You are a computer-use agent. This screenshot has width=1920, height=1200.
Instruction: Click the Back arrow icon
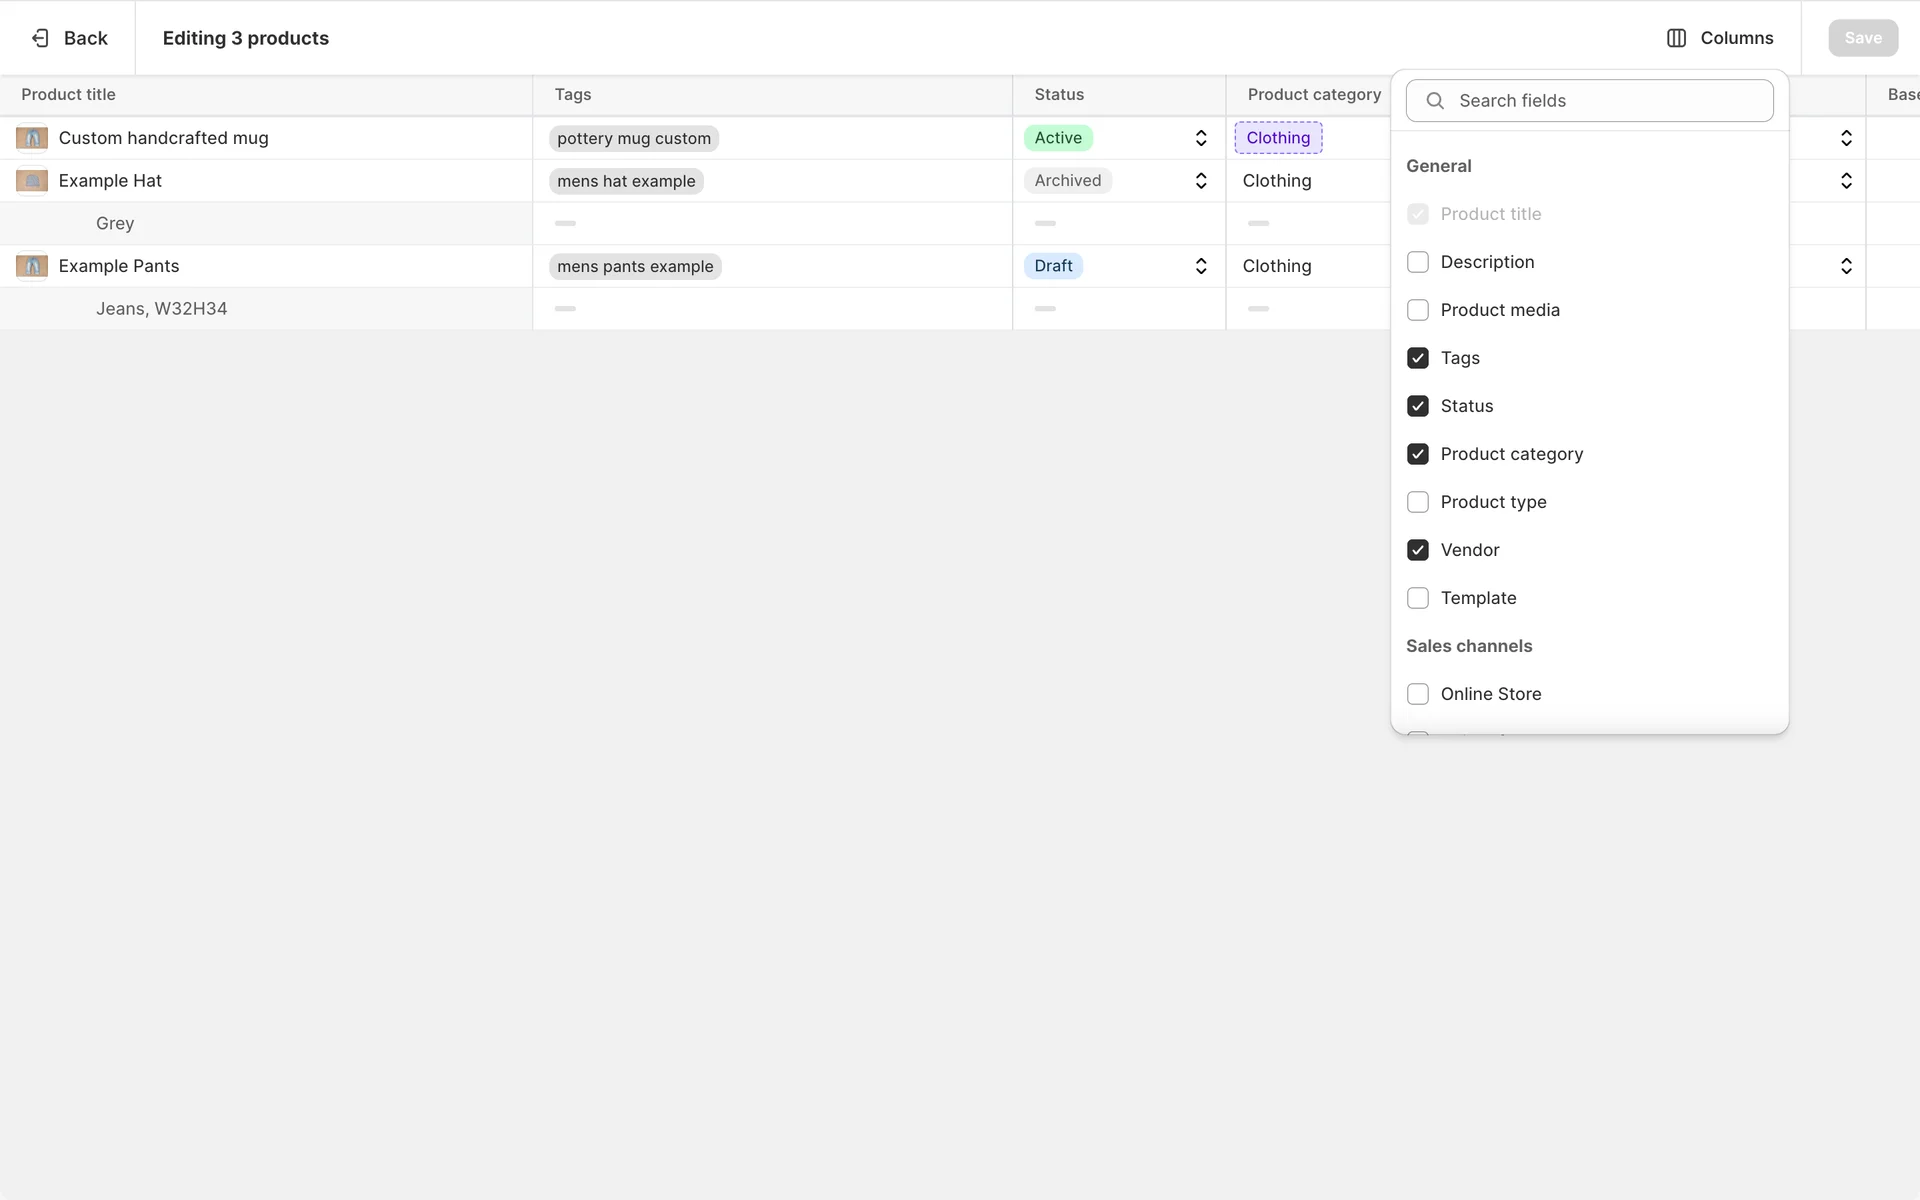[40, 38]
